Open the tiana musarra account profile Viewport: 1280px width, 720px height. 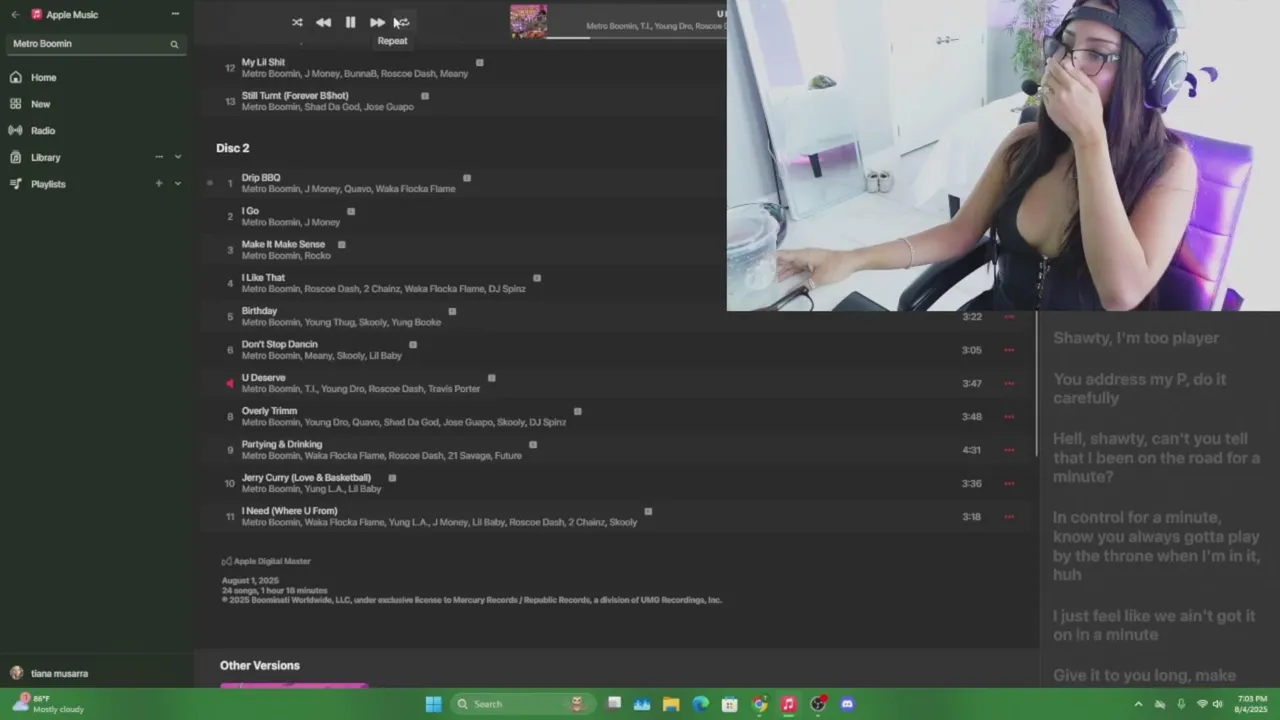tap(50, 673)
